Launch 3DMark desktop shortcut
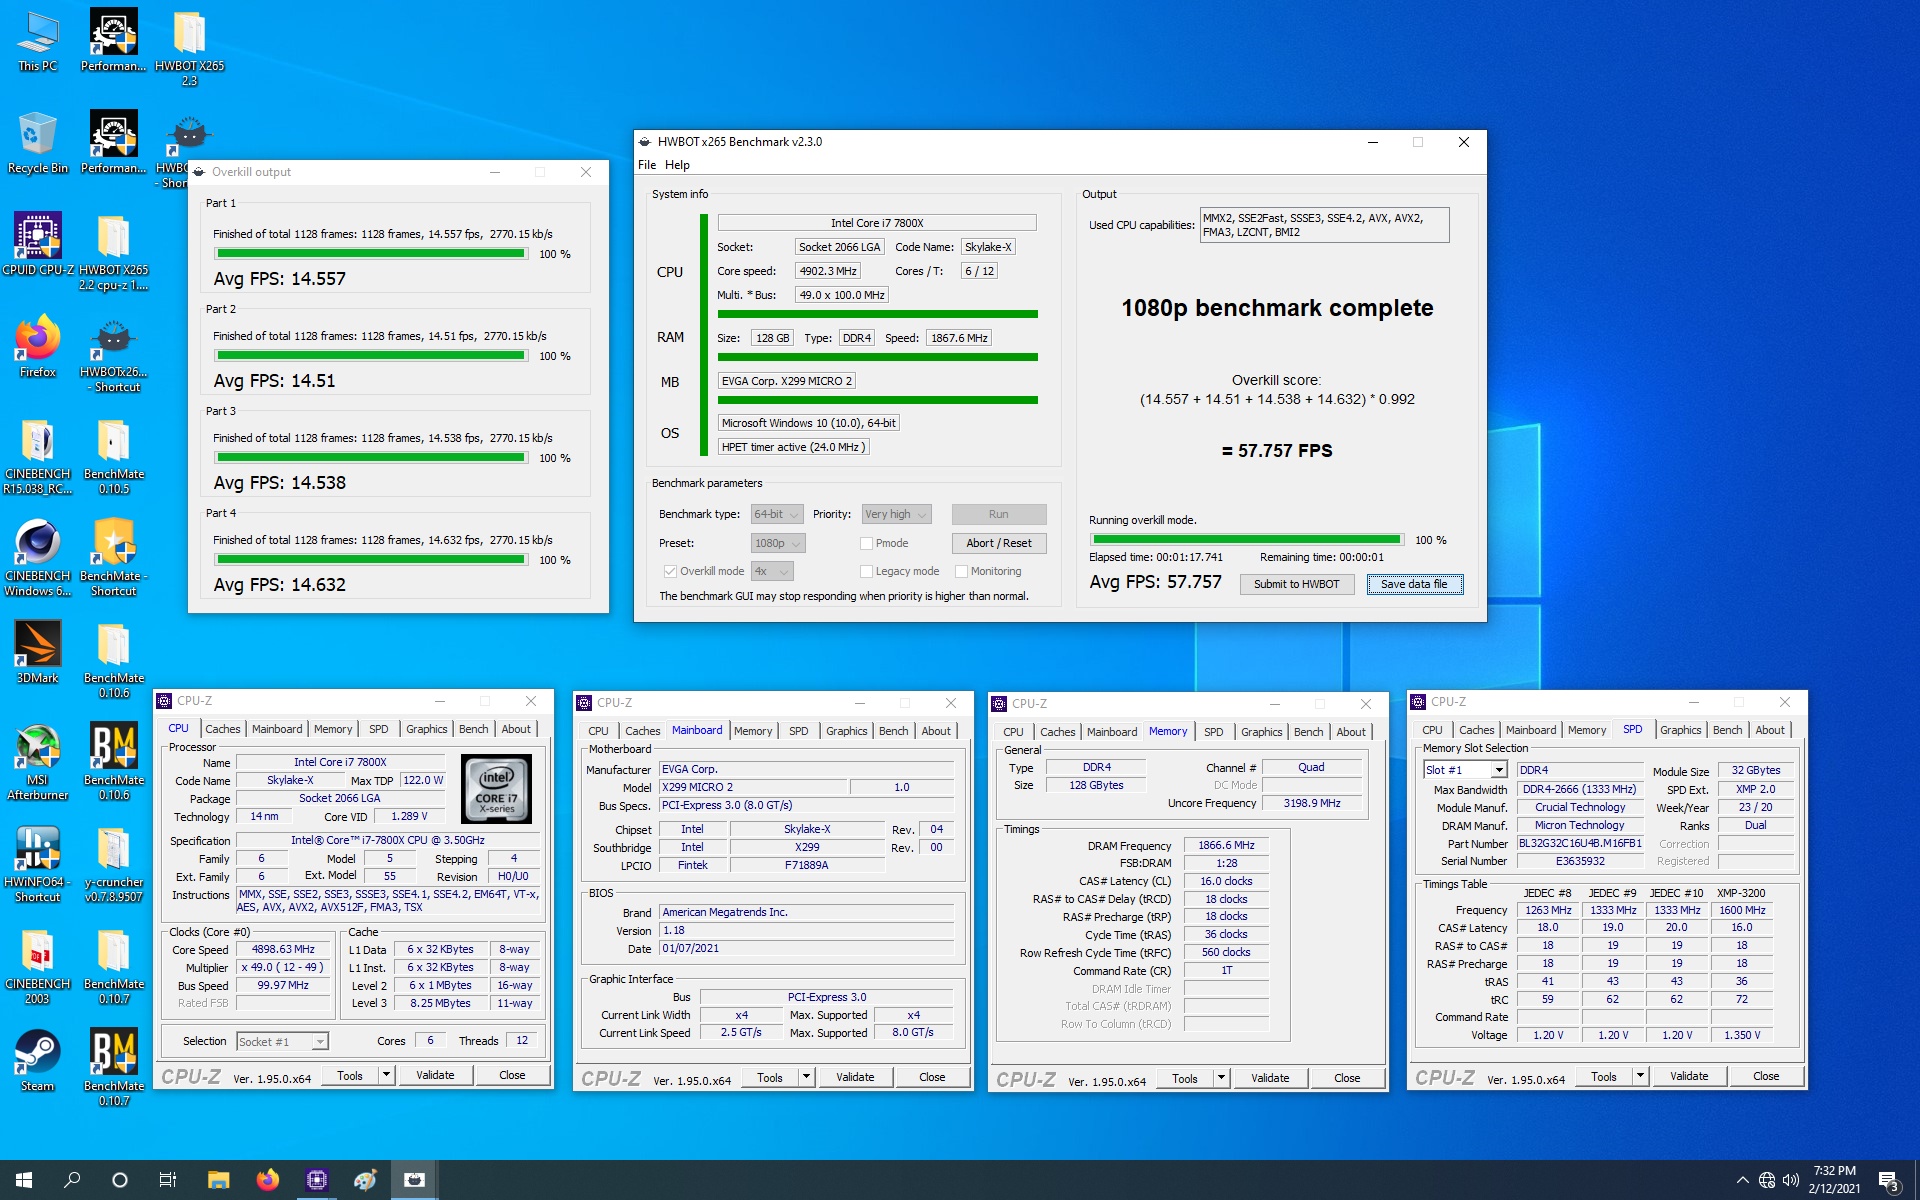Viewport: 1920px width, 1200px height. click(x=38, y=654)
